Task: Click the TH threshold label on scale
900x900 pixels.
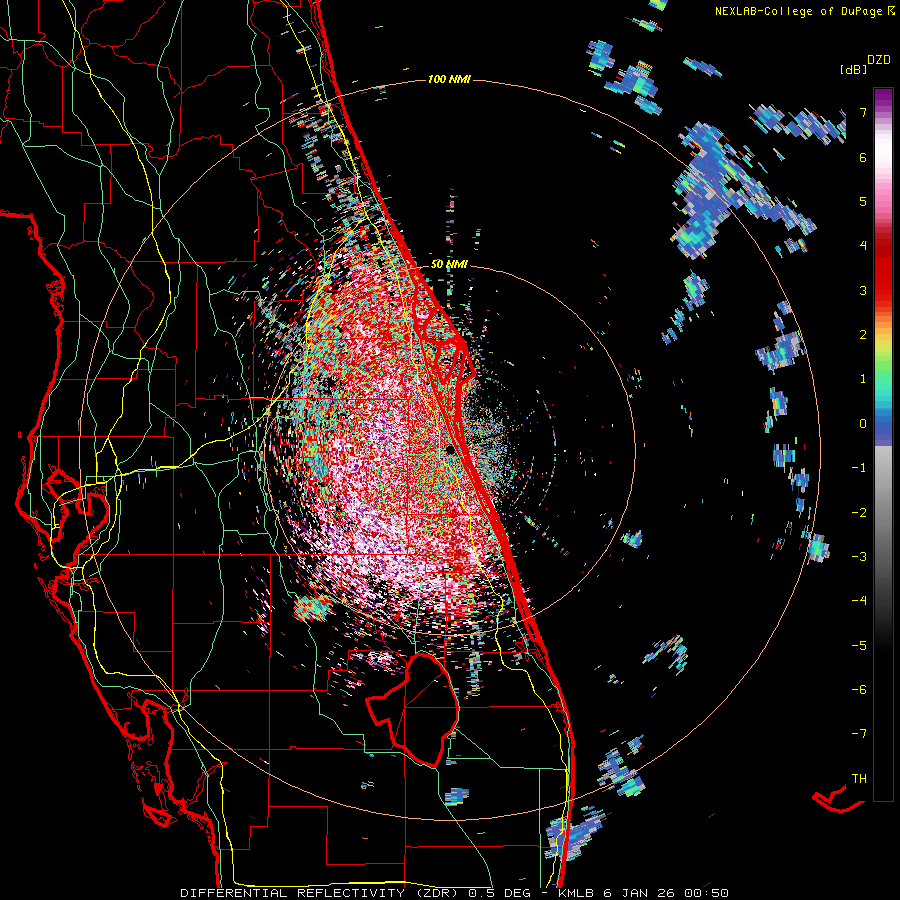Action: 859,779
